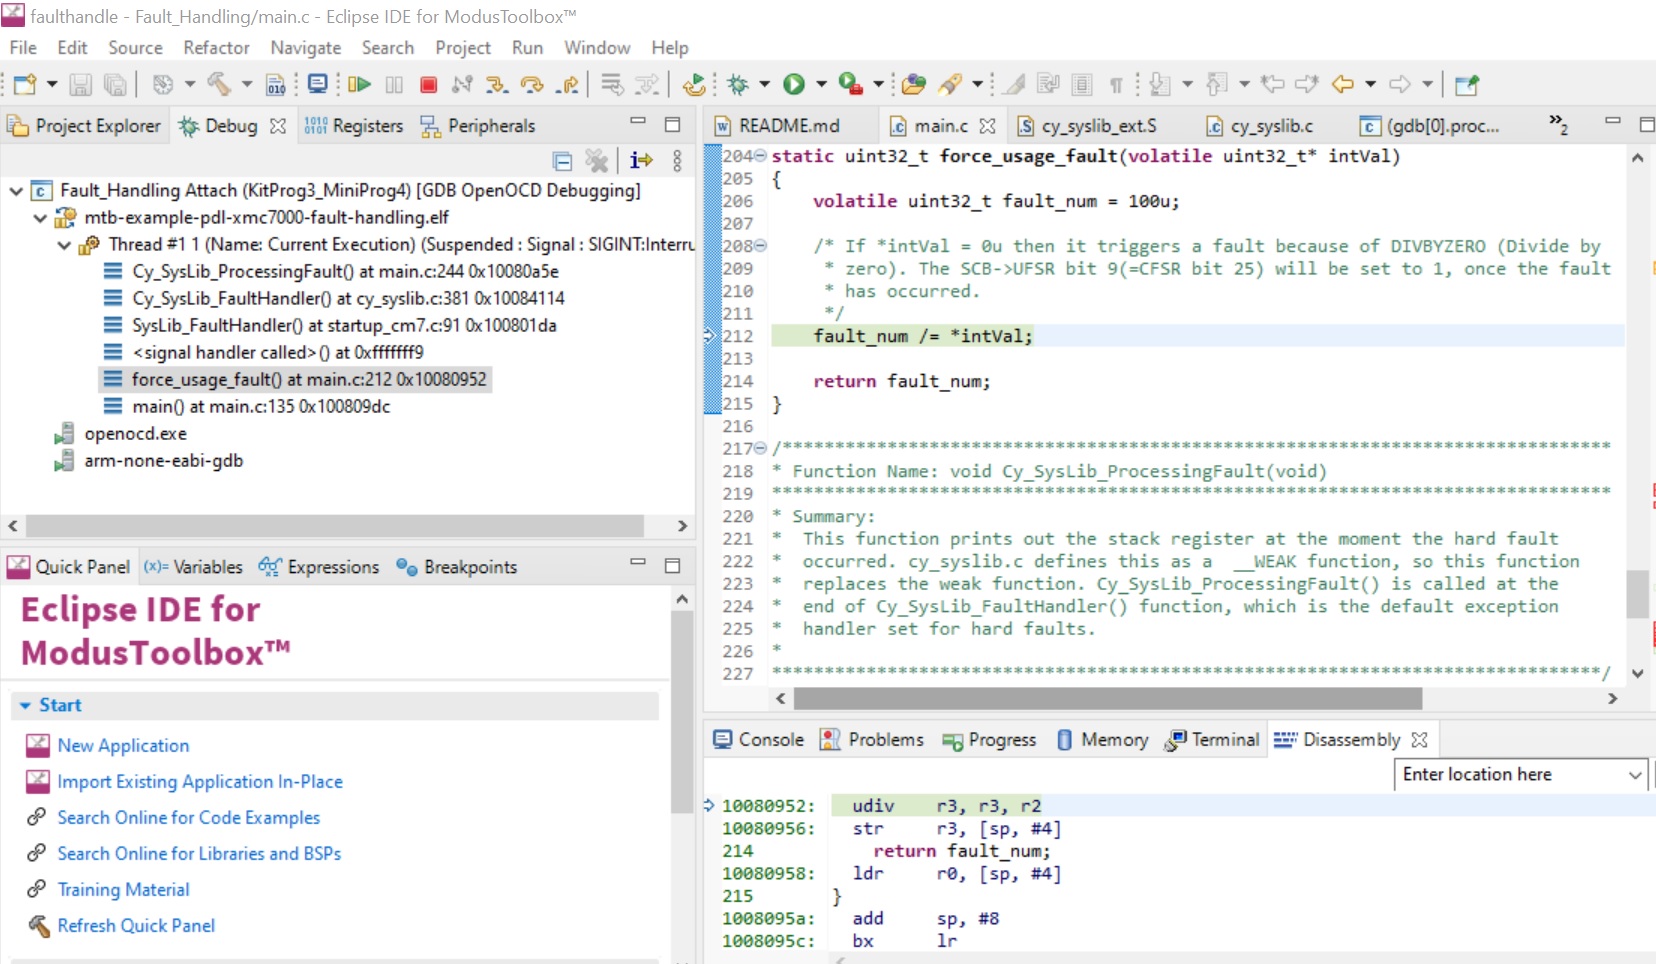Viewport: 1656px width, 964px height.
Task: Collapse the mtb-example-pdl-xmc7000-fault-handling.elf node
Action: pyautogui.click(x=40, y=217)
